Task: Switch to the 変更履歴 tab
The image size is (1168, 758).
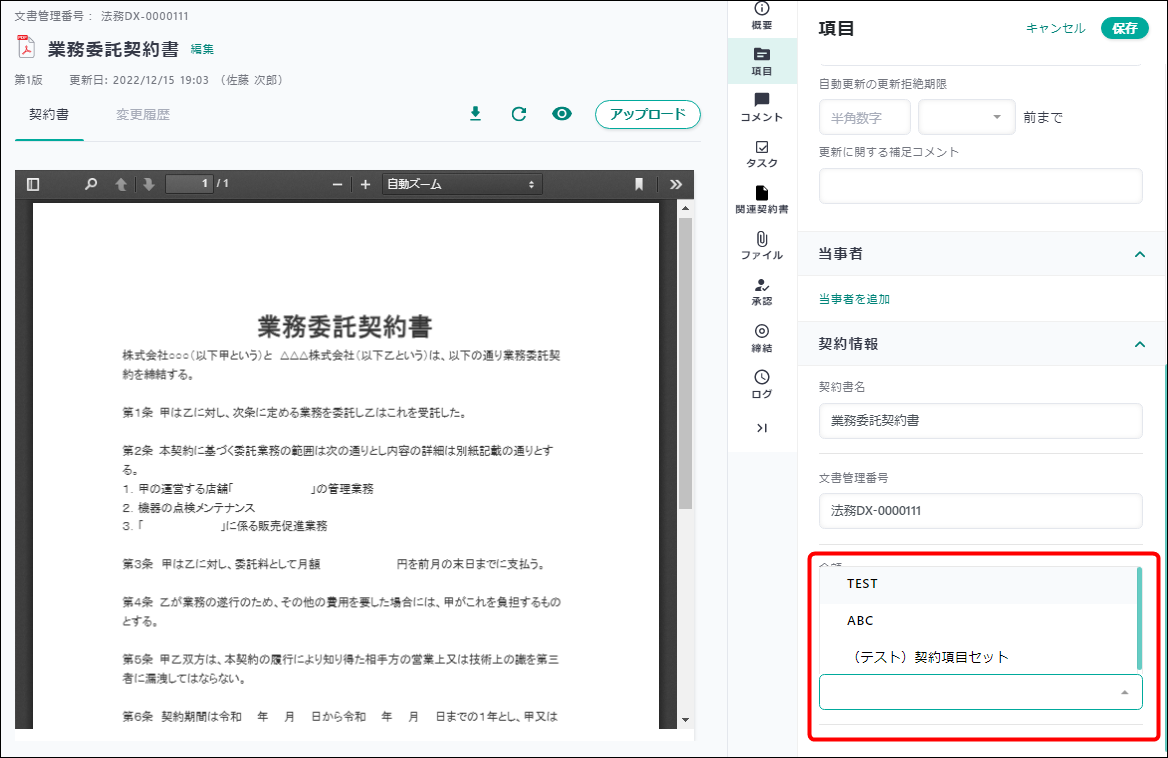Action: click(x=143, y=115)
